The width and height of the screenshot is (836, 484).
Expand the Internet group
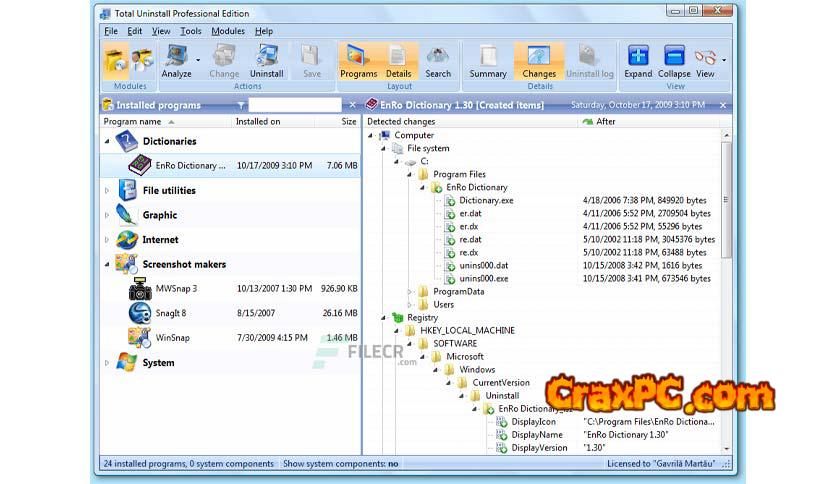[107, 239]
